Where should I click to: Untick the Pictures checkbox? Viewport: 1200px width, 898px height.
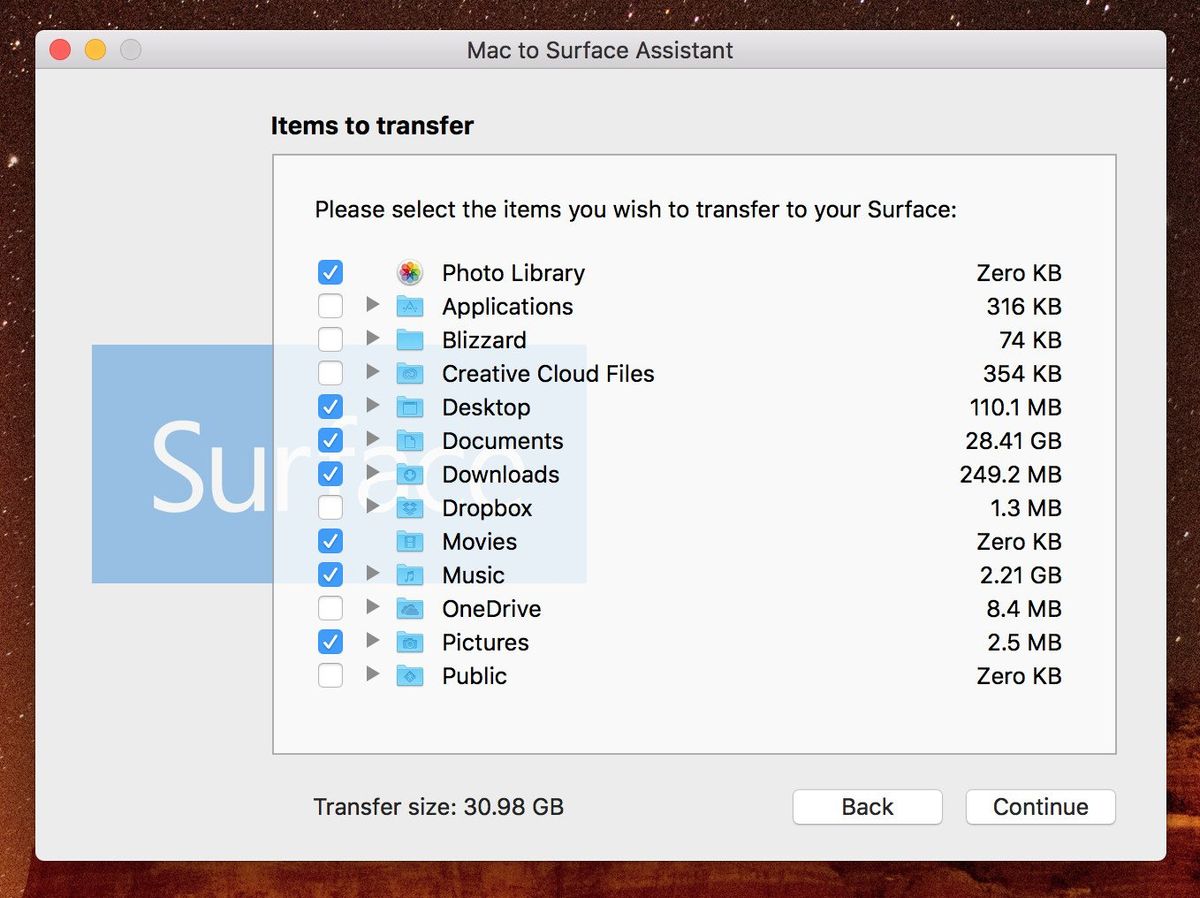pos(330,642)
